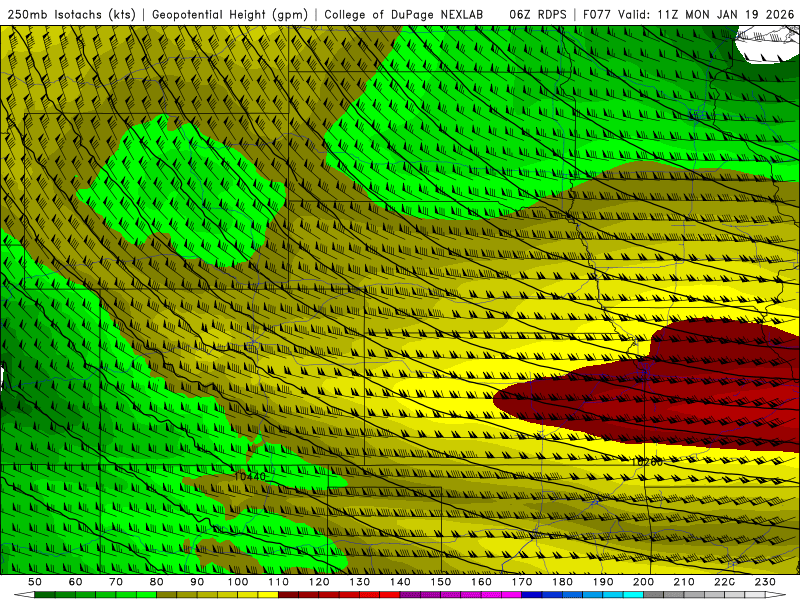Viewport: 800px width, 600px height.
Task: Click the 220 value on the color scale
Action: 725,582
